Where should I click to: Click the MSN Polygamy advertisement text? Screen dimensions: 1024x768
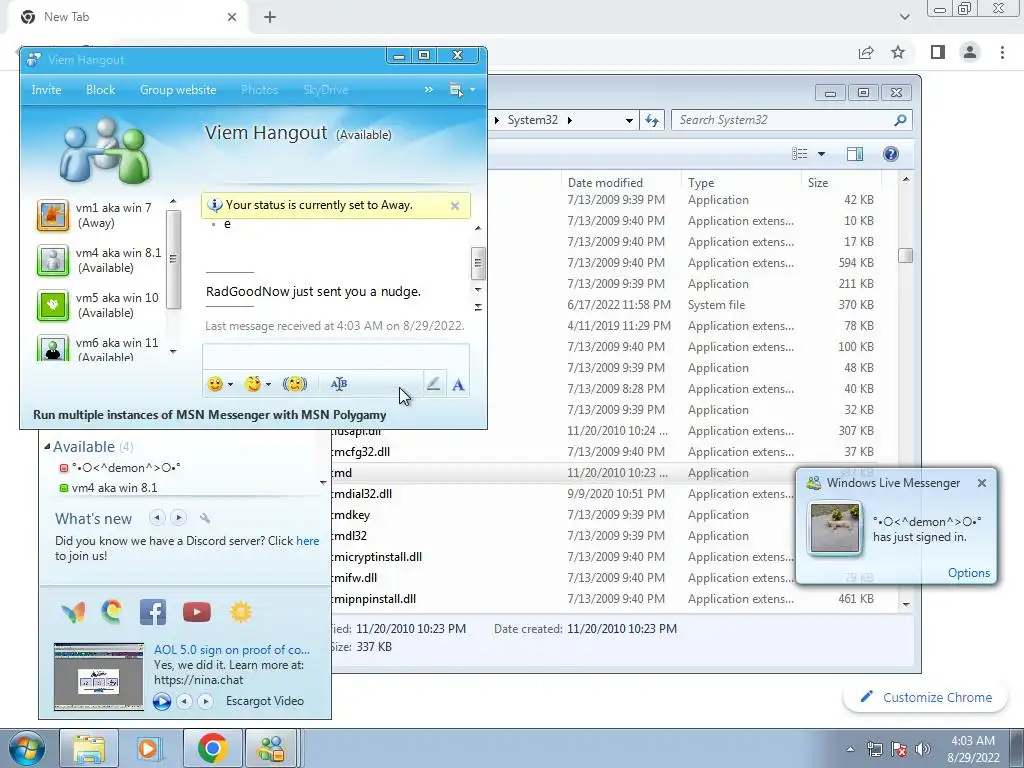click(x=210, y=415)
